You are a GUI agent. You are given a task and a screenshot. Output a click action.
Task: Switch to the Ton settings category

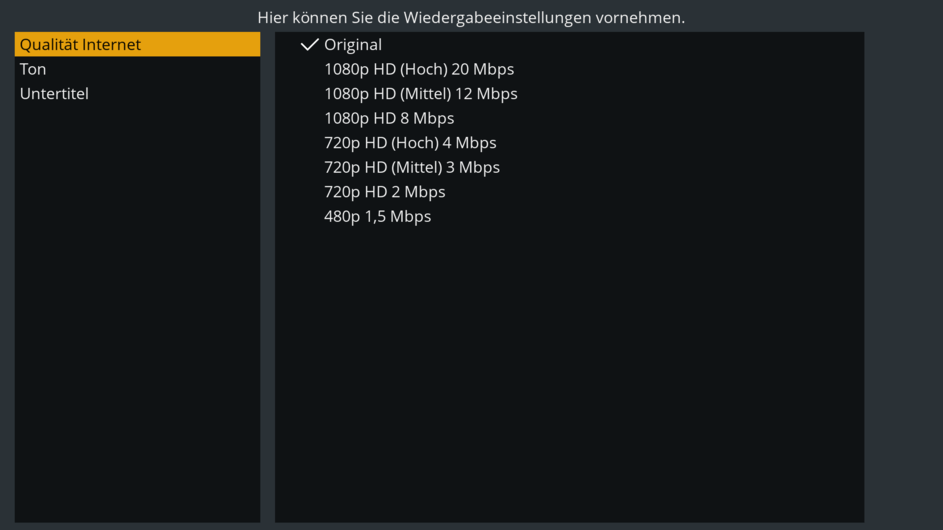(x=33, y=69)
